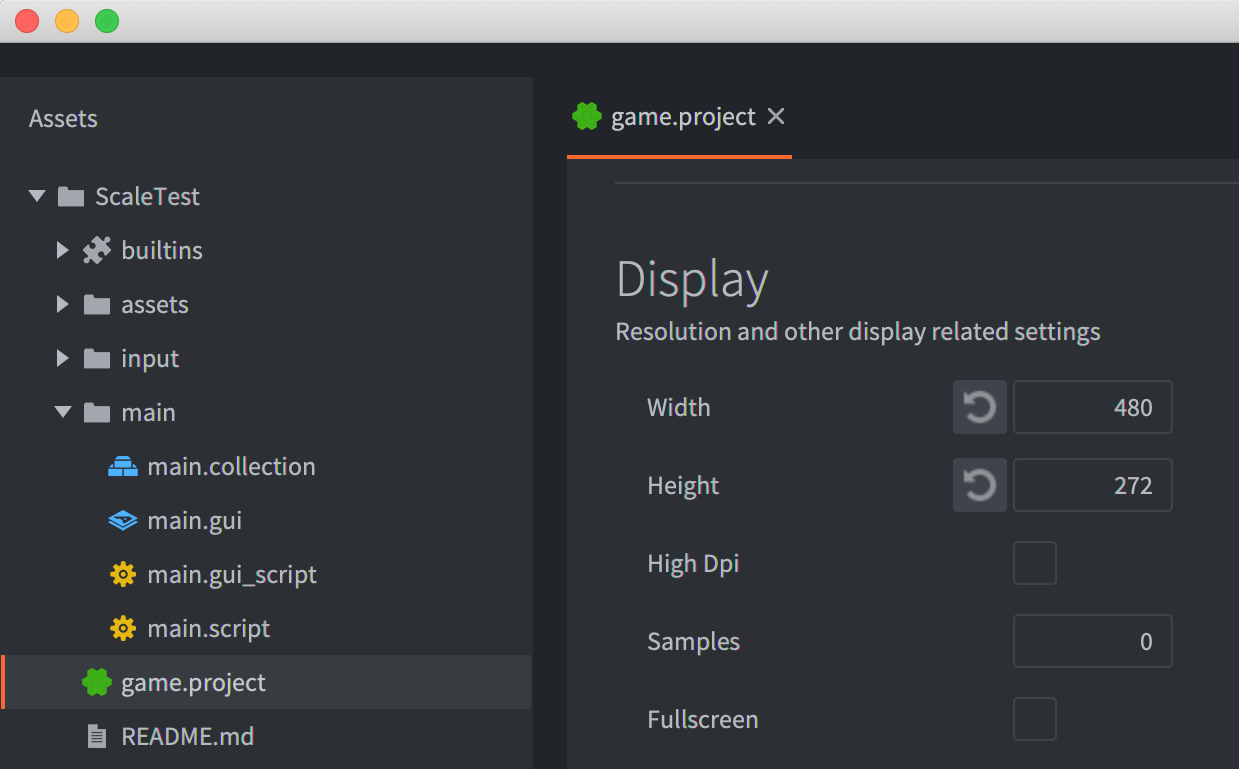Click inside the Samples input field
The height and width of the screenshot is (769, 1239).
pyautogui.click(x=1092, y=641)
